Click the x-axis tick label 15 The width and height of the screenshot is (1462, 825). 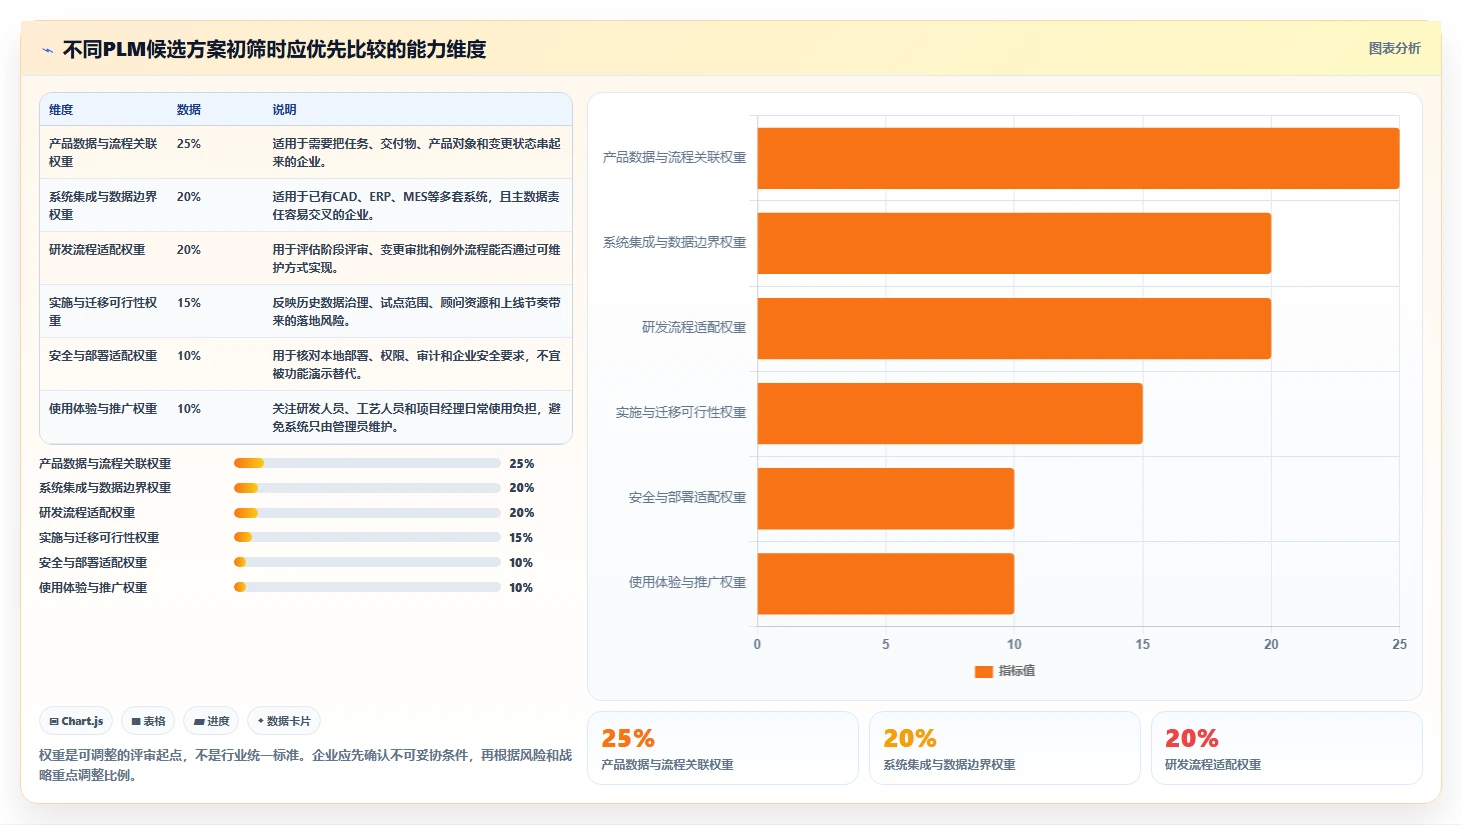pyautogui.click(x=1142, y=644)
